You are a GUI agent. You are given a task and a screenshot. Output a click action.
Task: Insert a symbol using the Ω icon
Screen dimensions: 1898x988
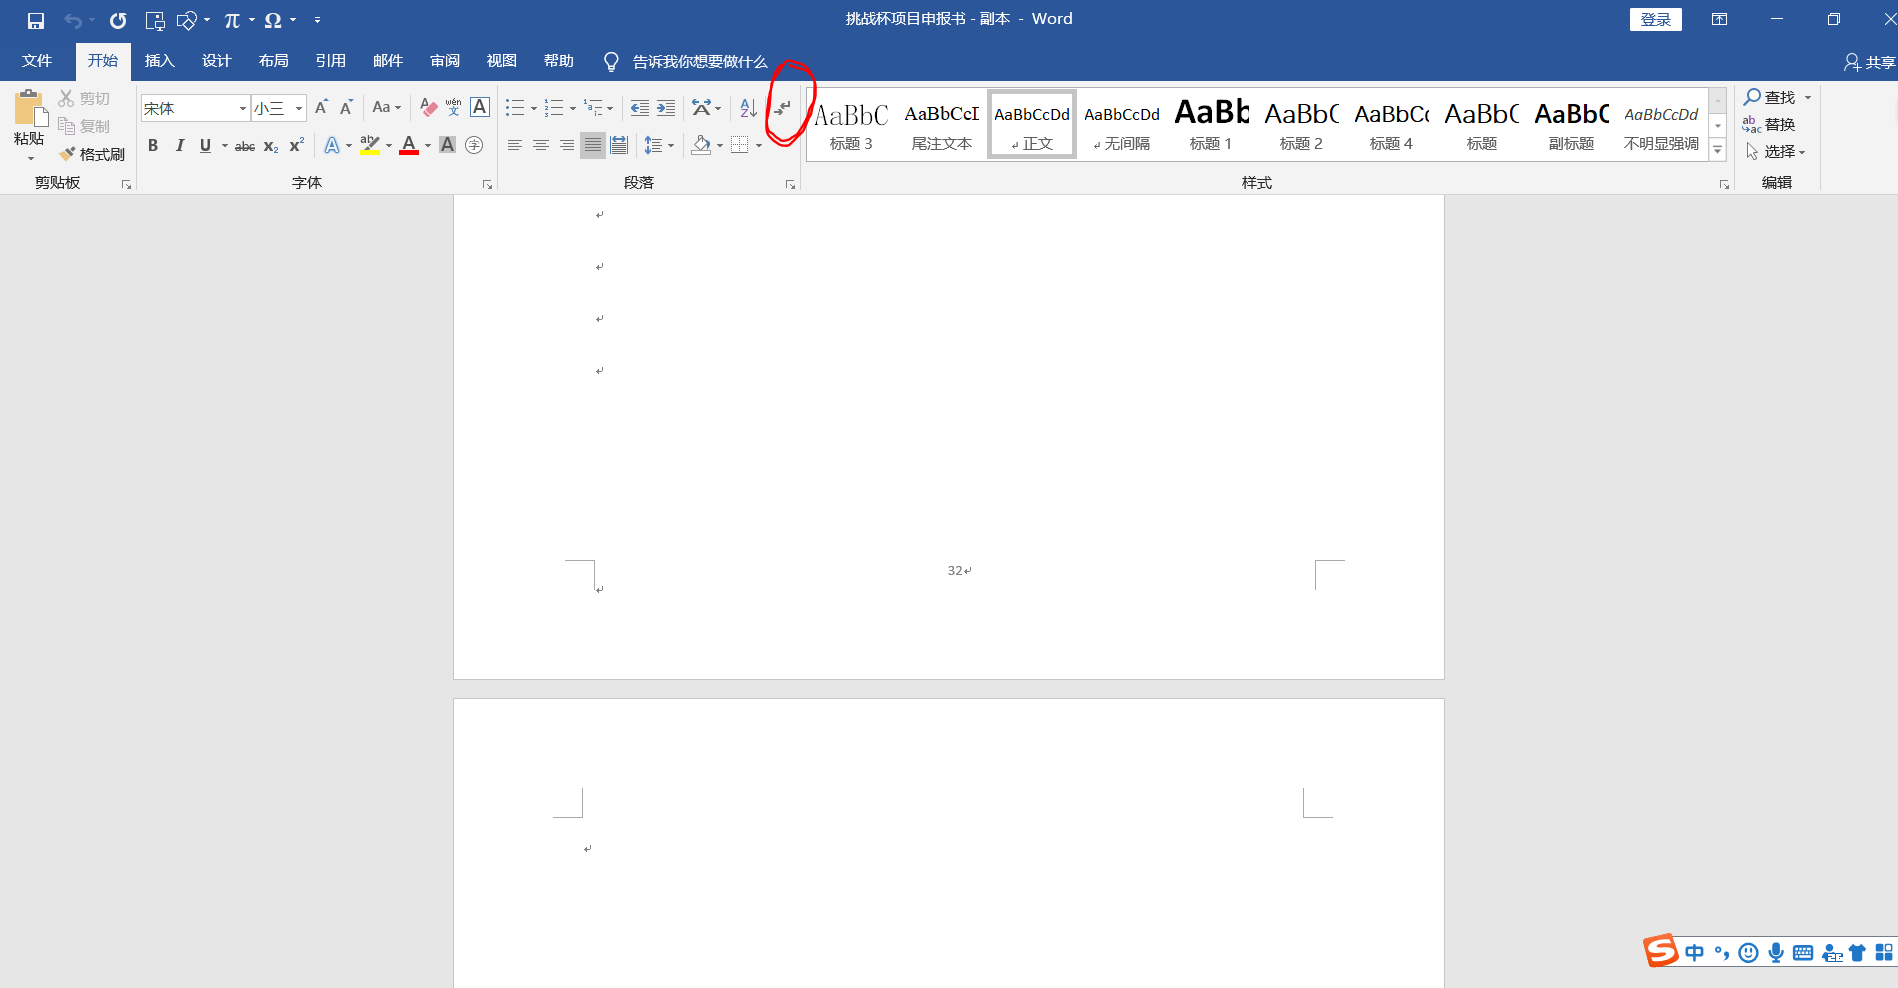273,20
